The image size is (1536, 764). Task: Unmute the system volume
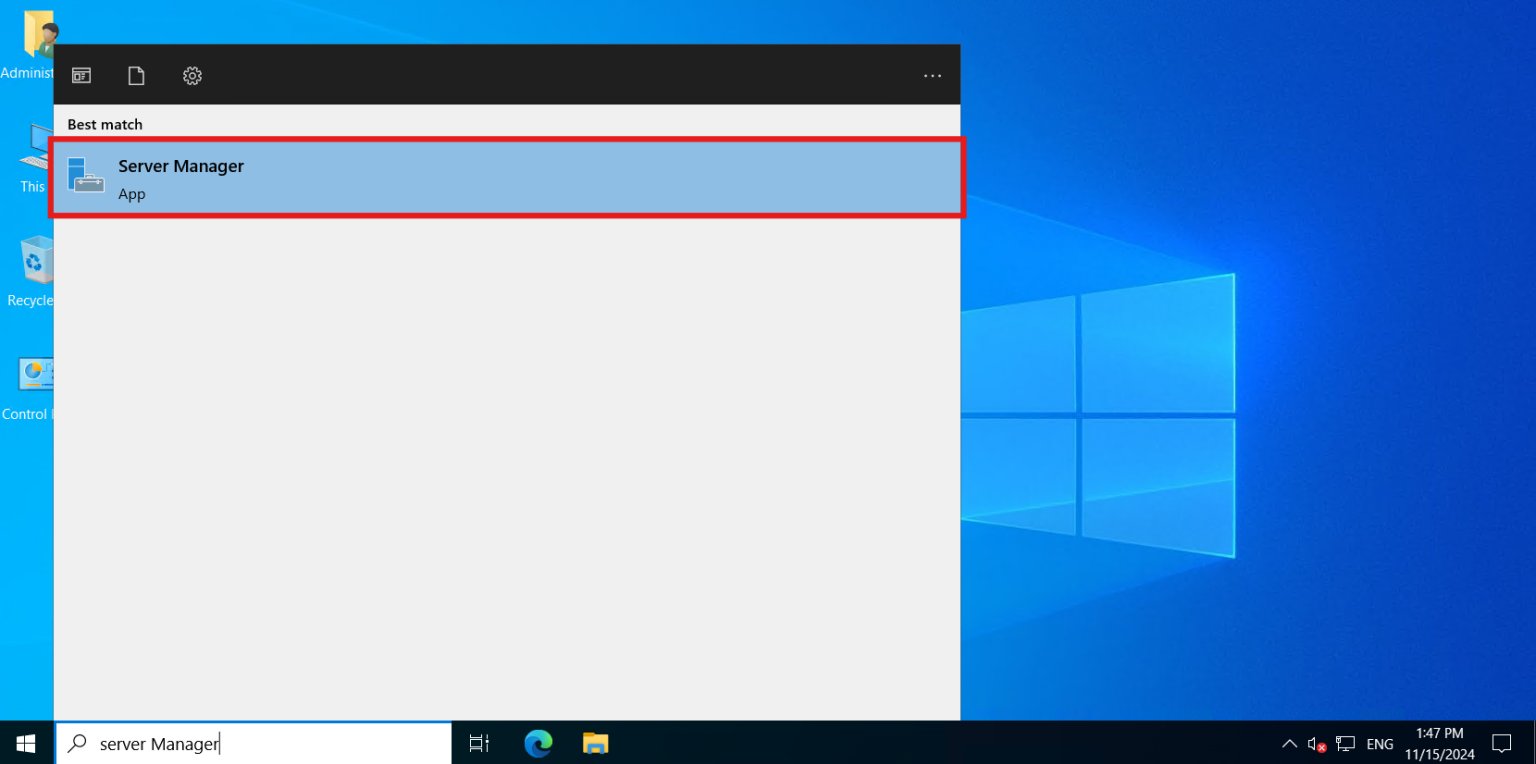1315,743
